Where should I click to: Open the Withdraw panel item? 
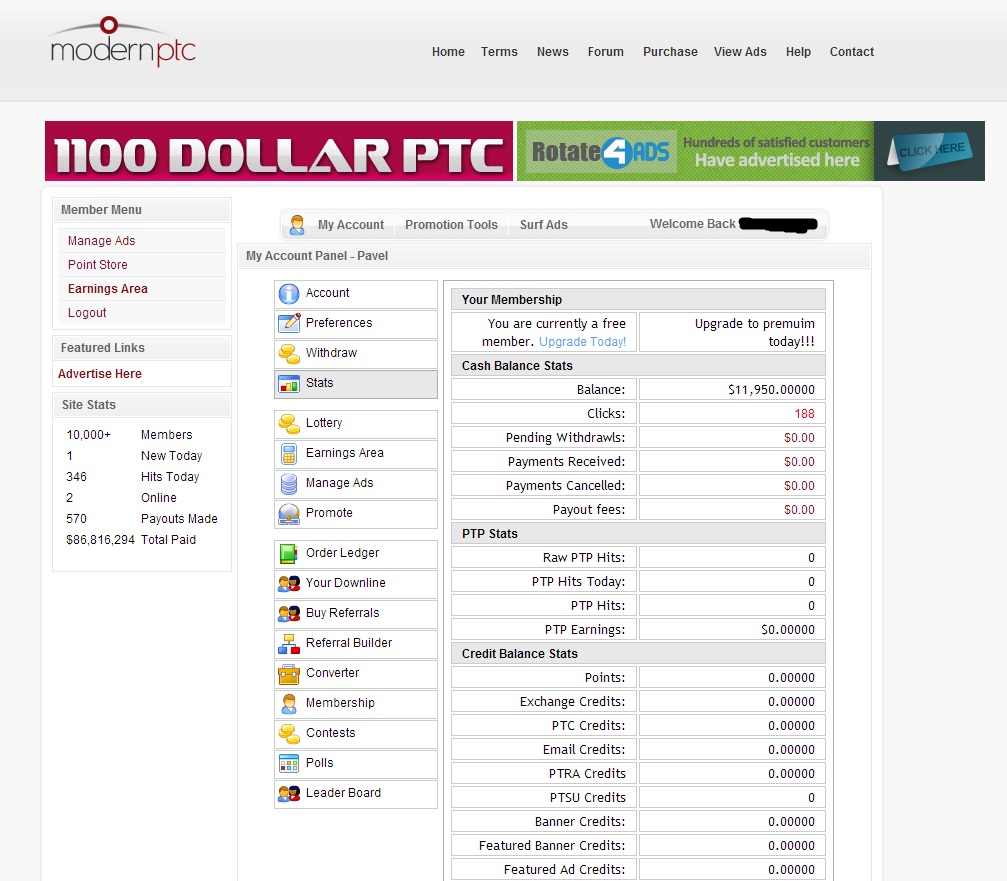(356, 353)
